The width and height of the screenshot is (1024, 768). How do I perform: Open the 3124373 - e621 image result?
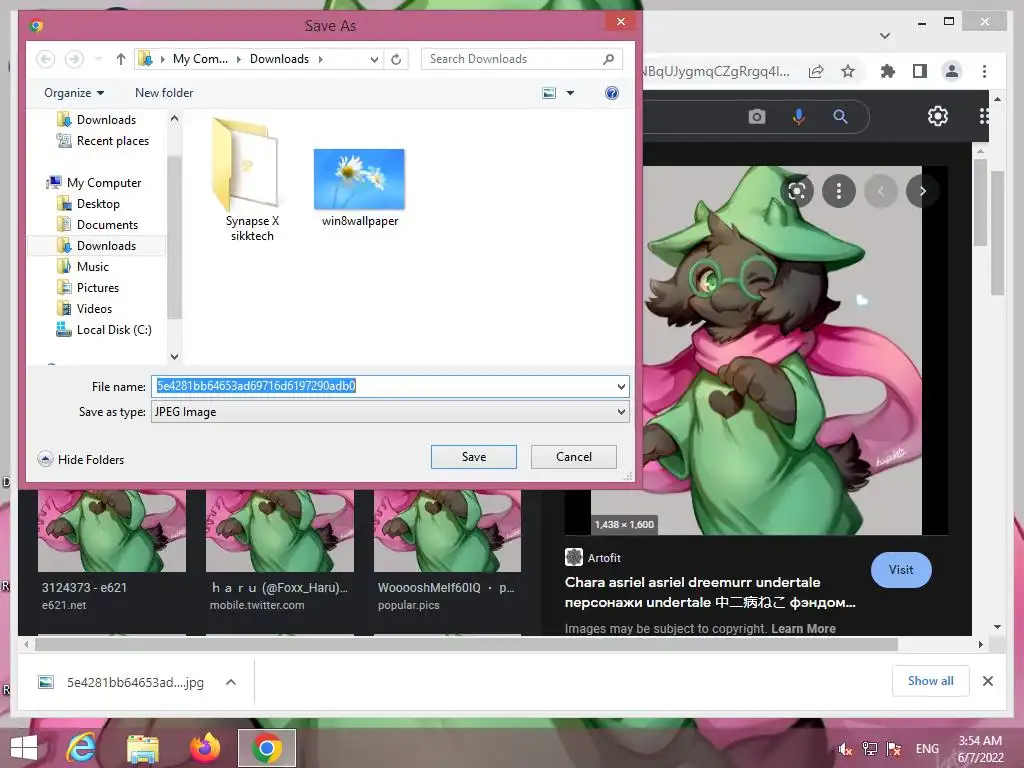coord(112,551)
